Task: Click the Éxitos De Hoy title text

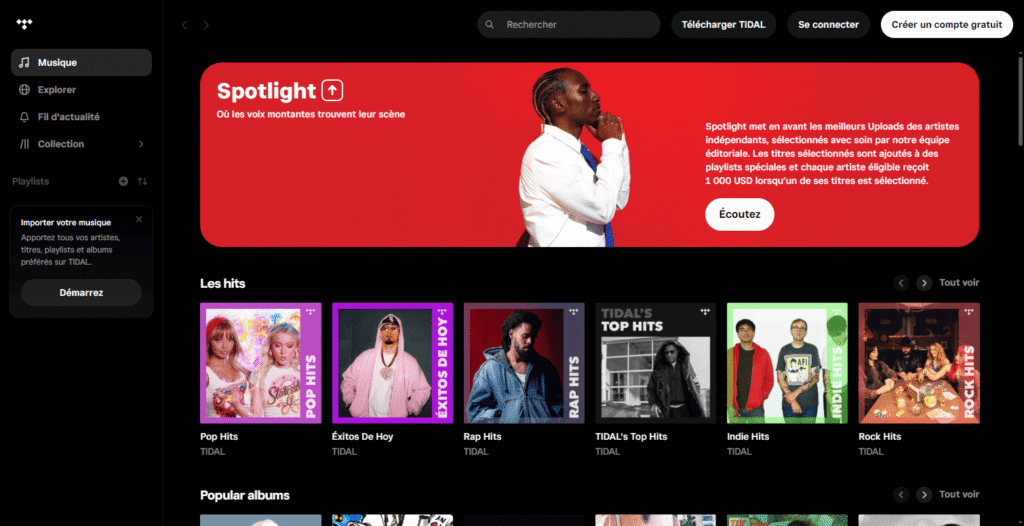Action: pos(362,436)
